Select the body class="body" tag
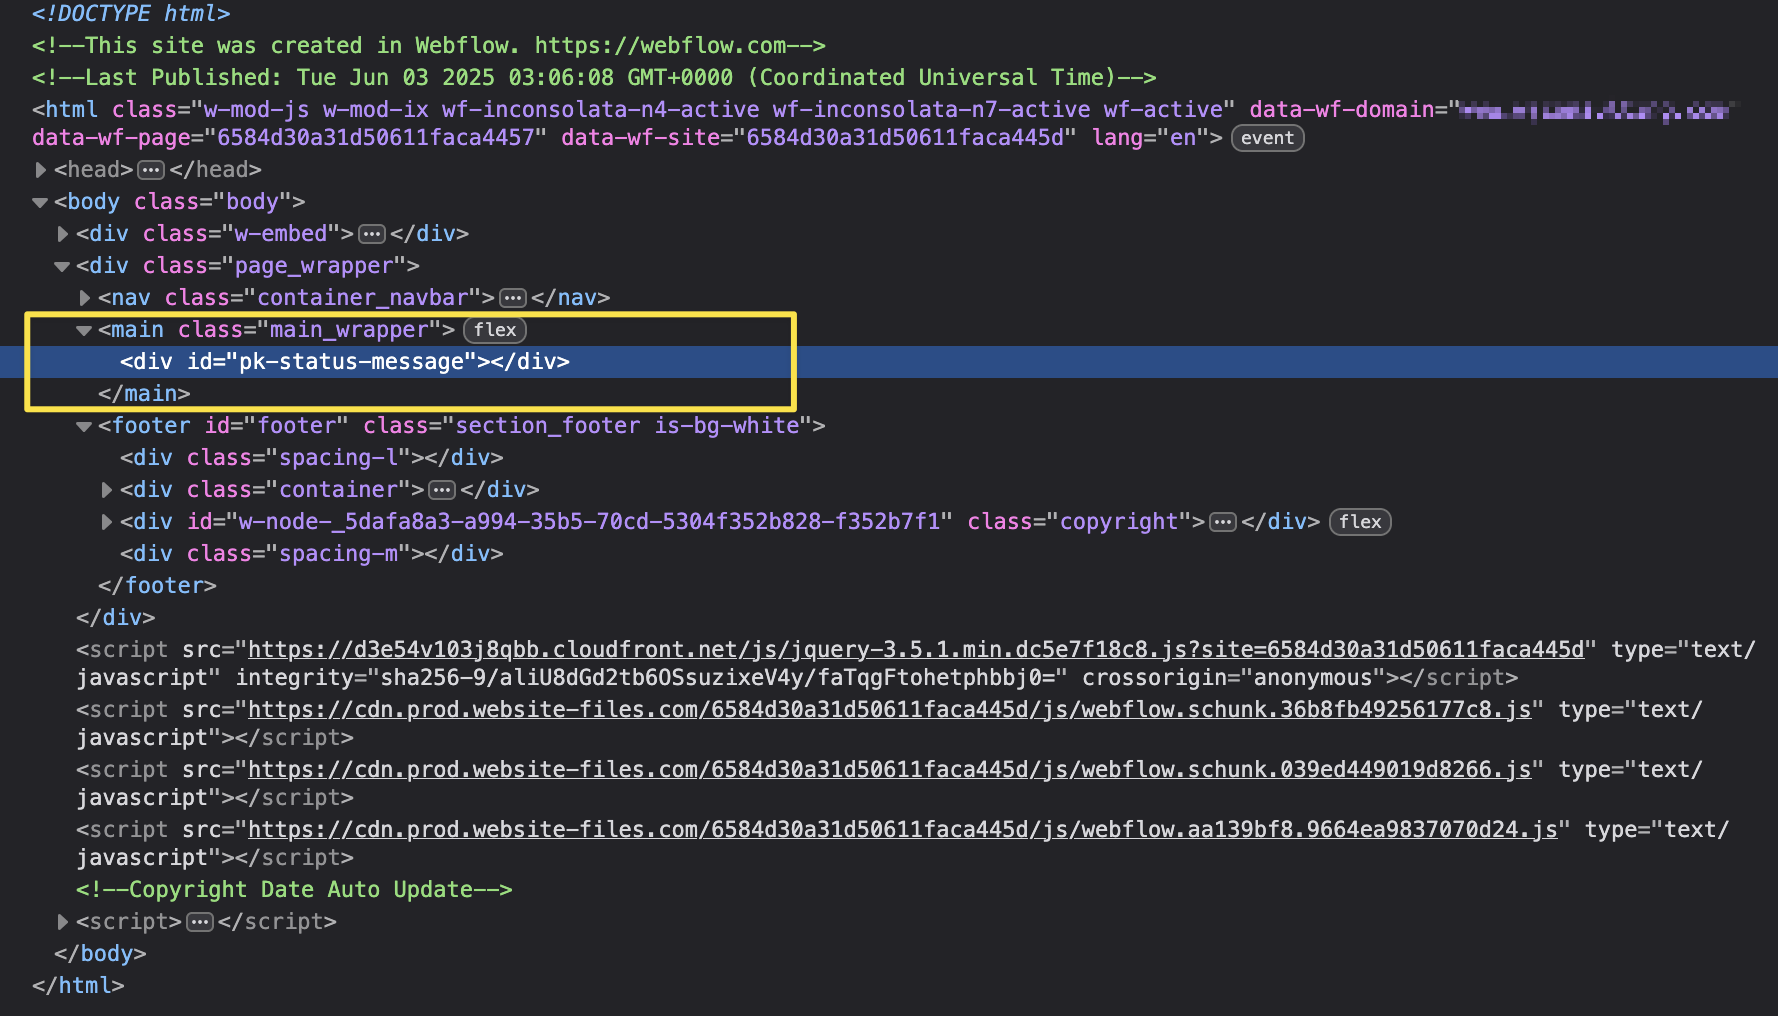 point(180,202)
